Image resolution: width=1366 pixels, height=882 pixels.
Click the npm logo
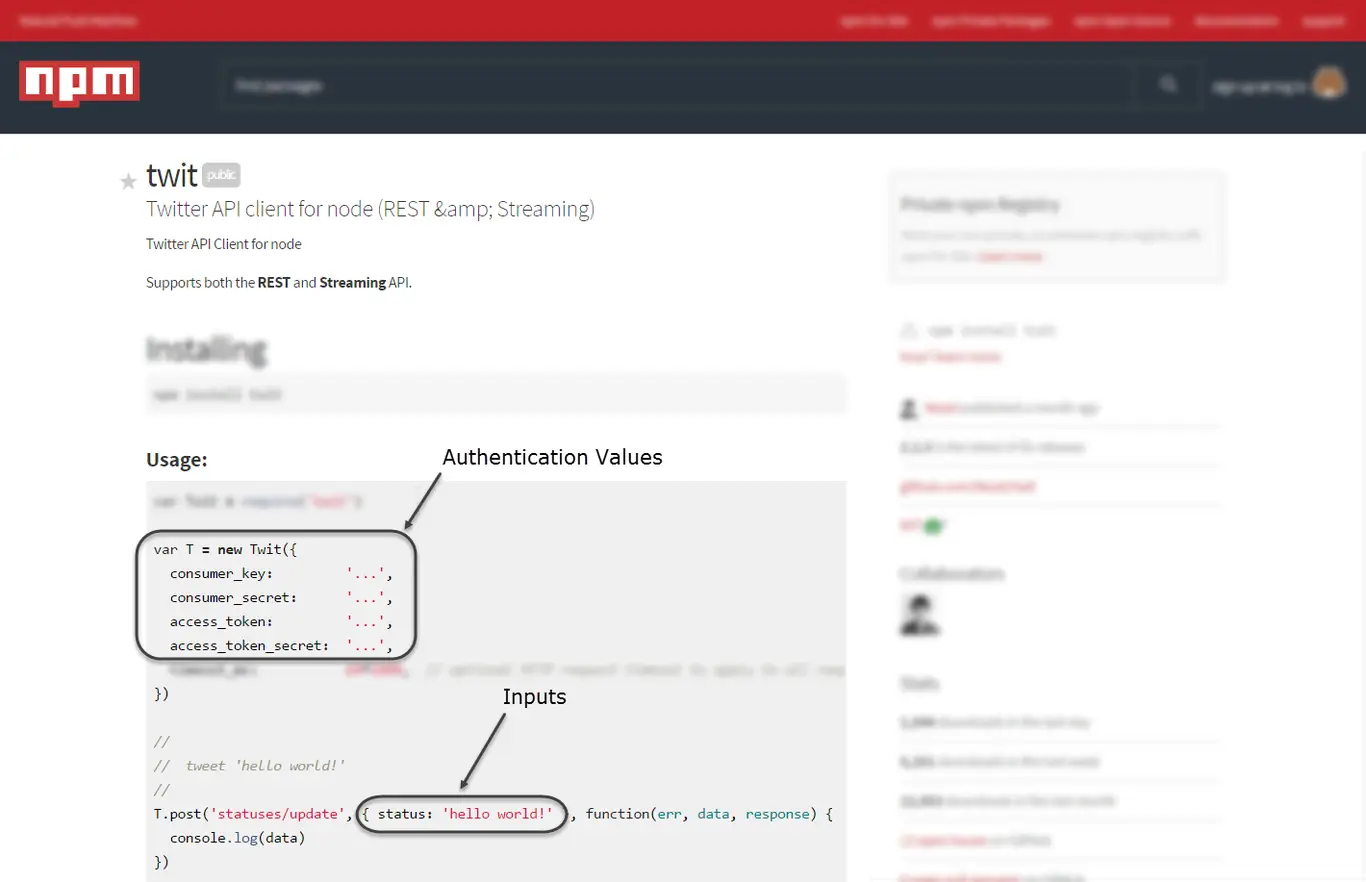pyautogui.click(x=79, y=84)
